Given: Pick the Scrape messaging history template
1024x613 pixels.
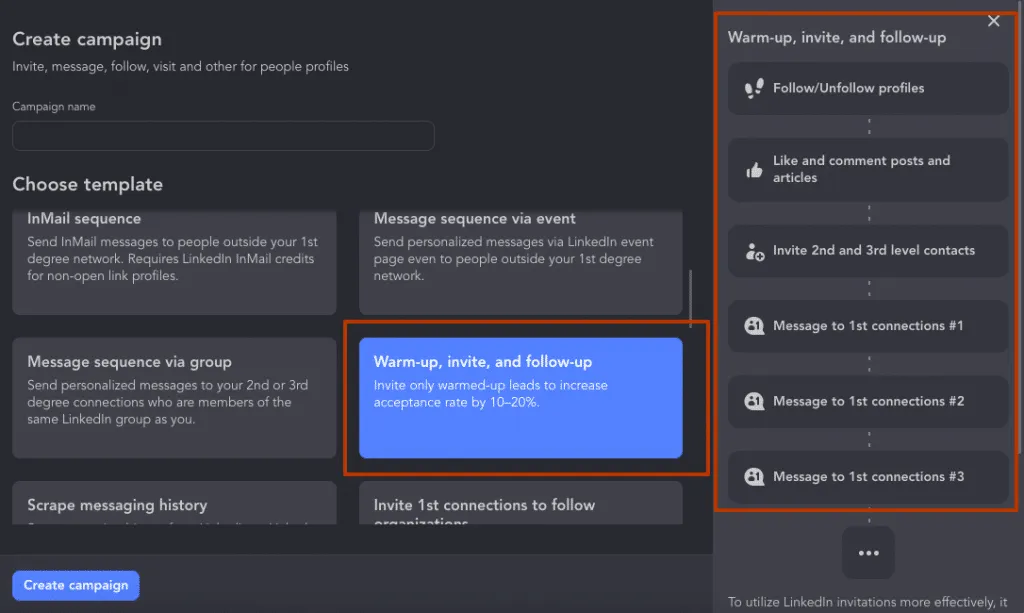Looking at the screenshot, I should point(174,503).
